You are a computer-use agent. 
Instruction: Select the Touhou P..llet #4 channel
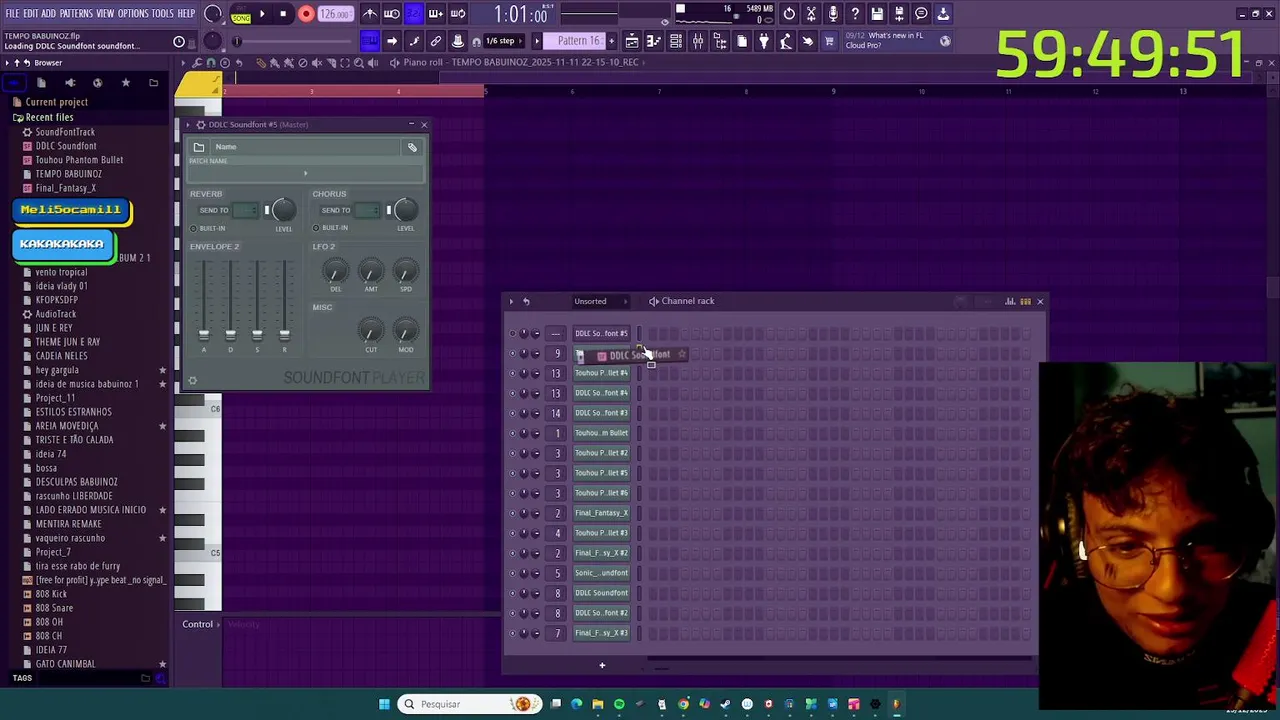(601, 373)
